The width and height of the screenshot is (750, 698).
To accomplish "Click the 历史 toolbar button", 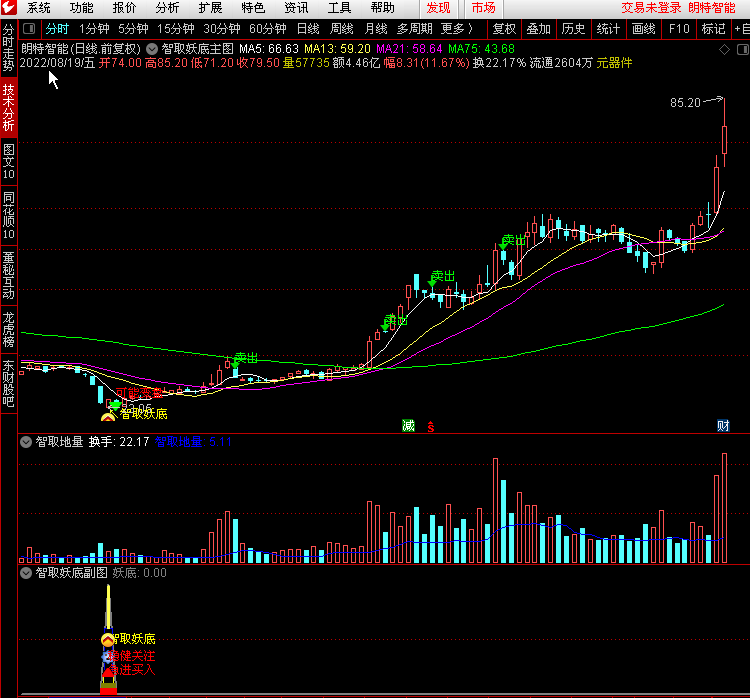I will (574, 29).
